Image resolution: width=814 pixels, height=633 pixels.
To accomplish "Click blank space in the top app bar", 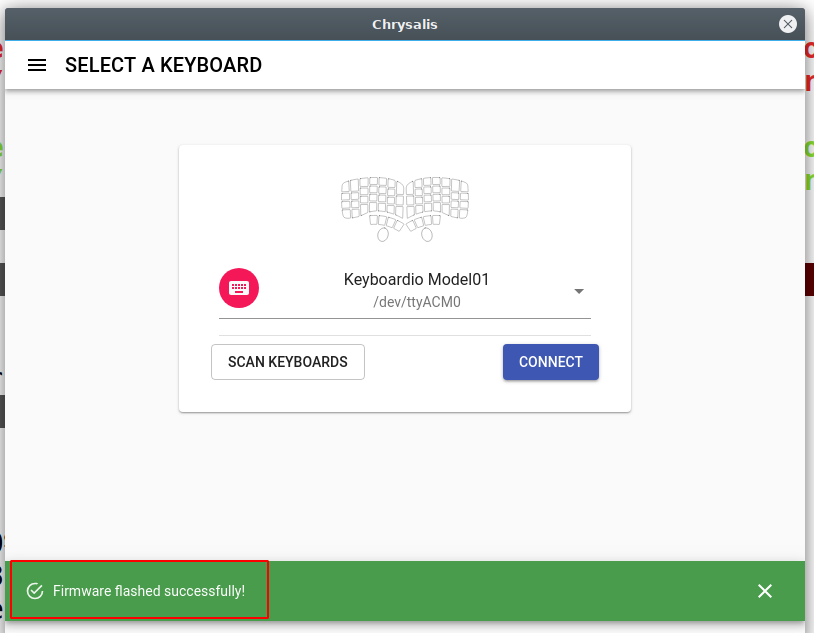I will 530,65.
